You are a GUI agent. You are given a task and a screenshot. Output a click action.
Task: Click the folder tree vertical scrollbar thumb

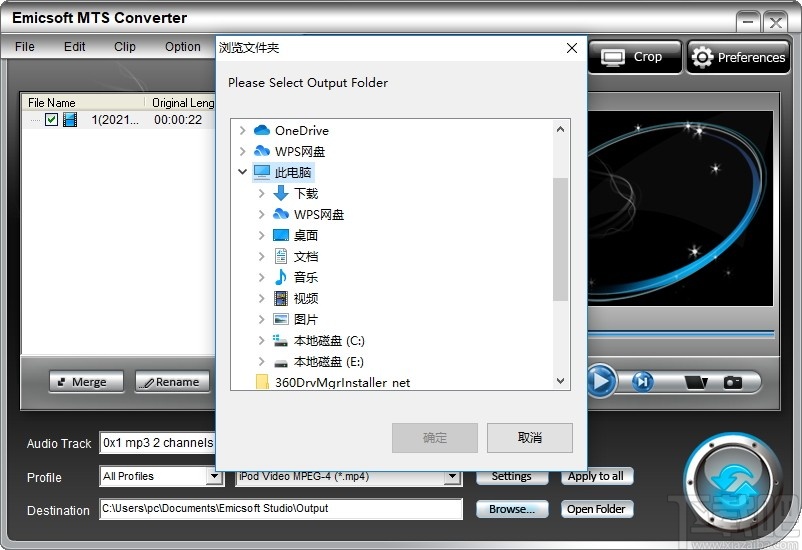tap(561, 239)
